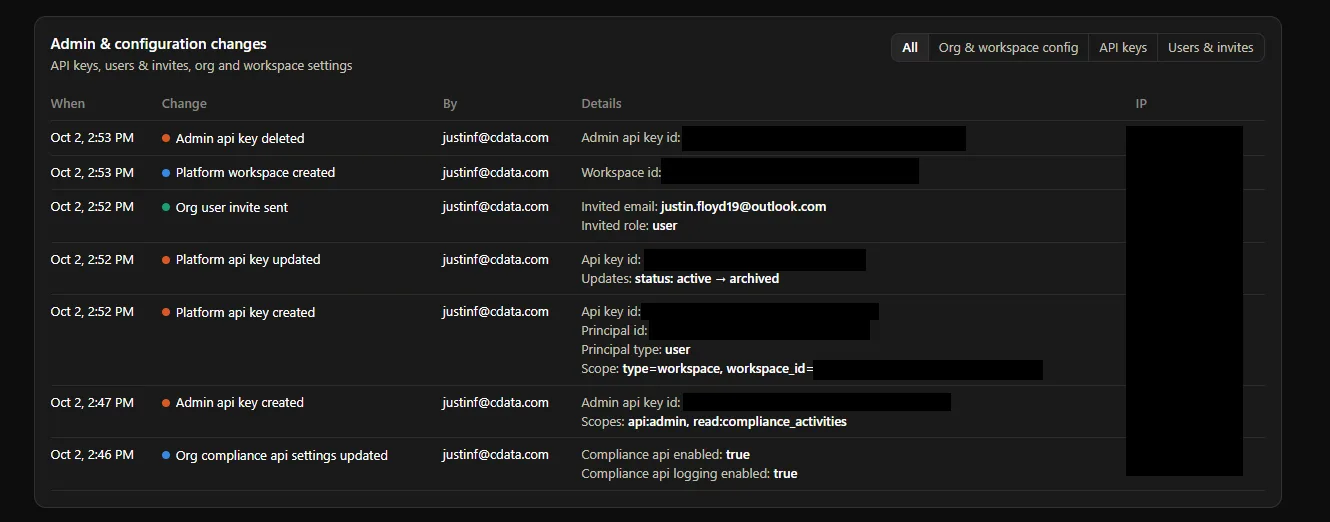Screen dimensions: 1330x522
Task: Select the All filter tab
Action: pos(910,48)
